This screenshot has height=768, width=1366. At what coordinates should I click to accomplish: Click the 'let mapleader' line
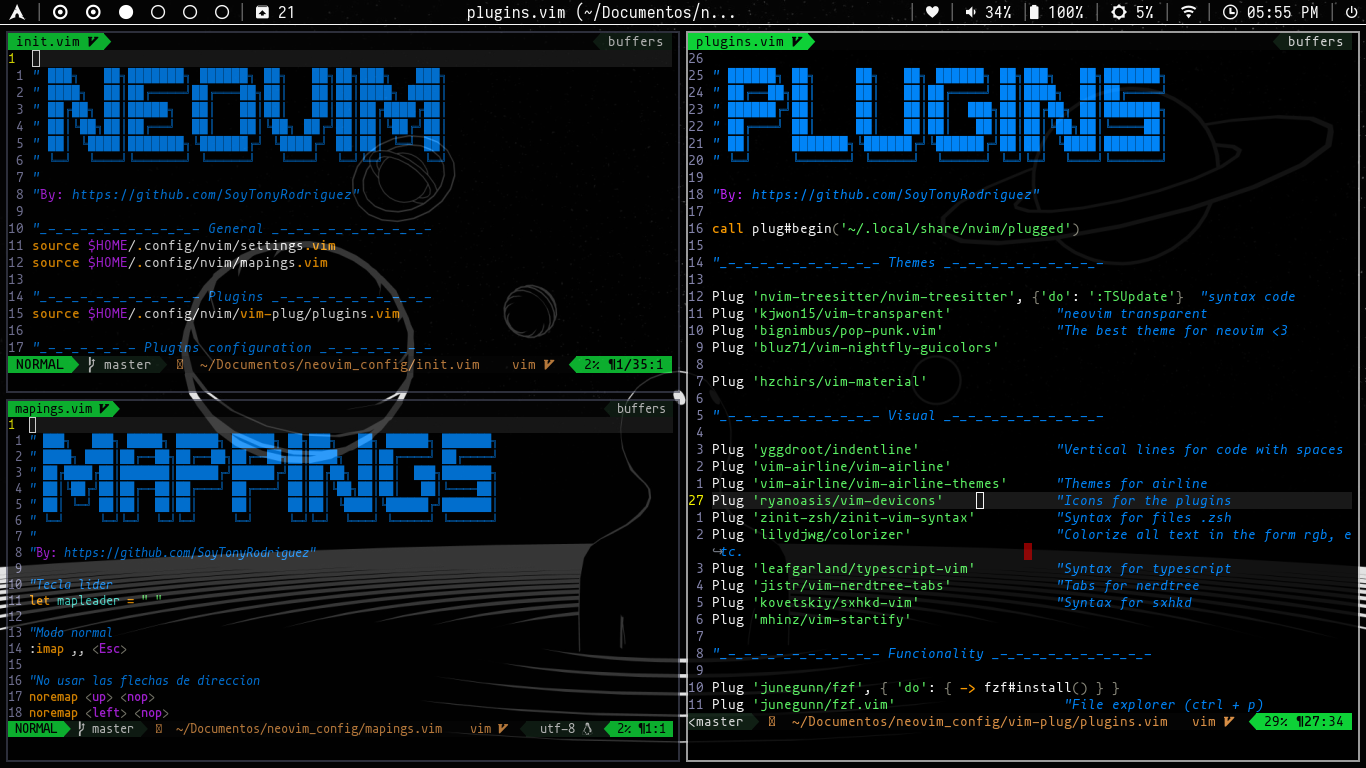[95, 600]
